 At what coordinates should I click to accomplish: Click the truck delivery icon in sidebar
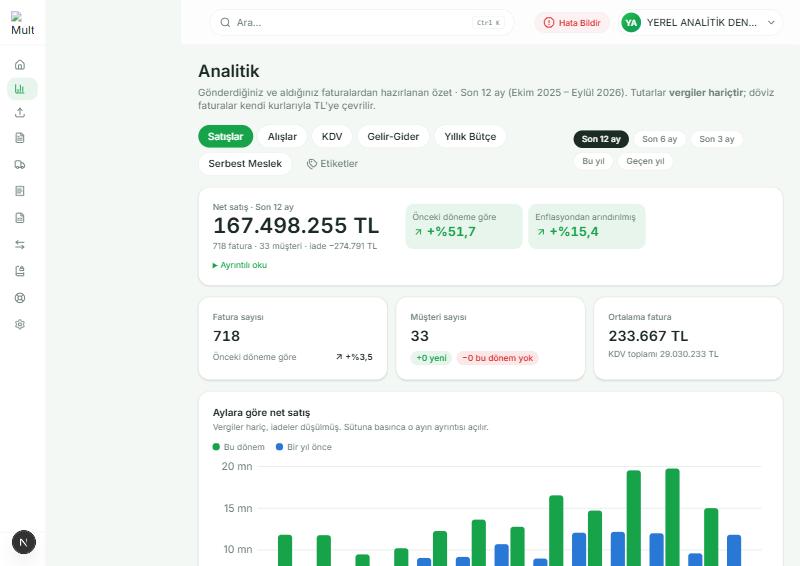click(20, 164)
